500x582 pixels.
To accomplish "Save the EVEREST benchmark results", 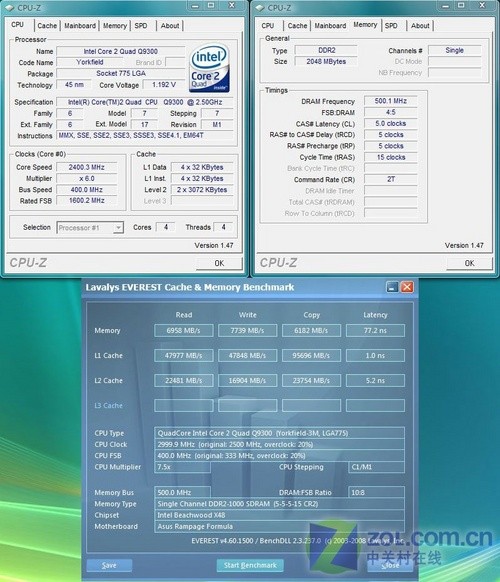I will [x=109, y=565].
